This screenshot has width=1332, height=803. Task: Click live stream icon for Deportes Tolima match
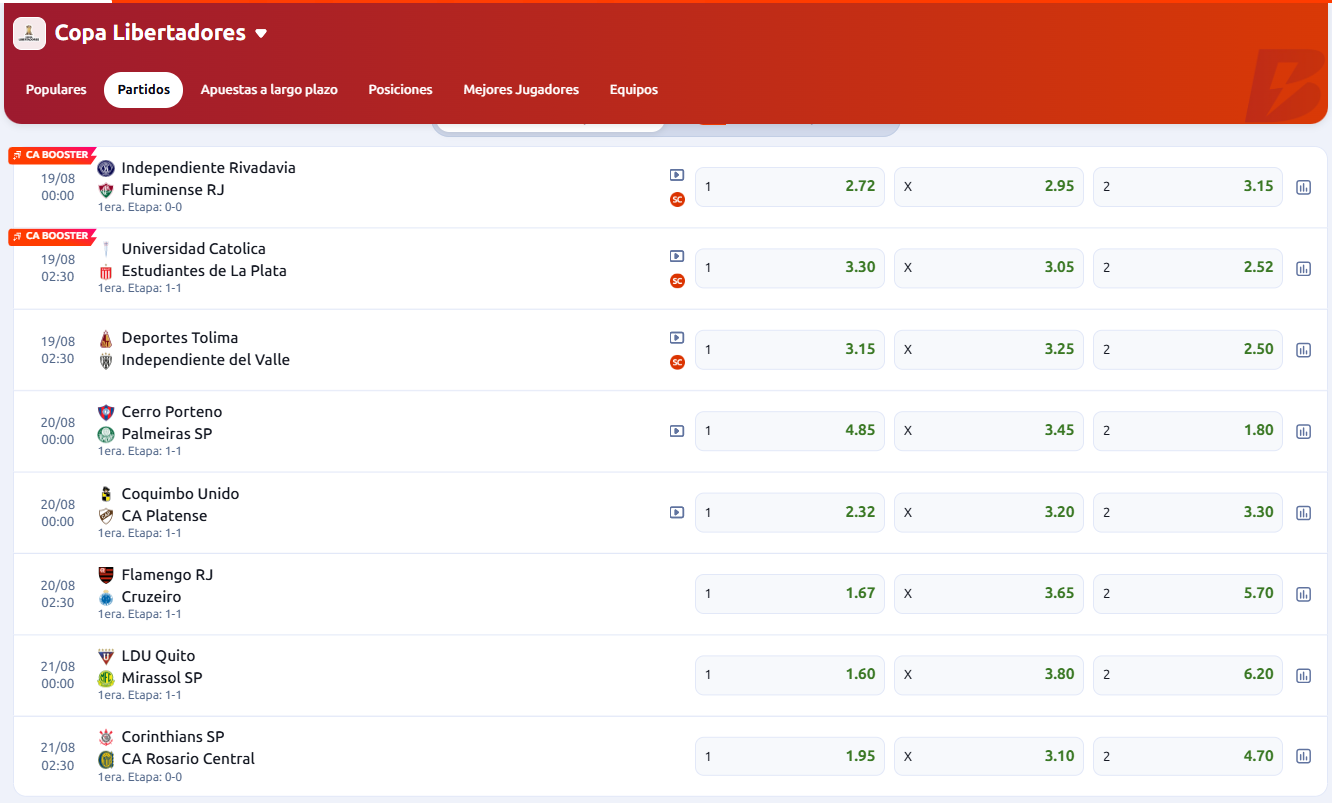click(677, 338)
